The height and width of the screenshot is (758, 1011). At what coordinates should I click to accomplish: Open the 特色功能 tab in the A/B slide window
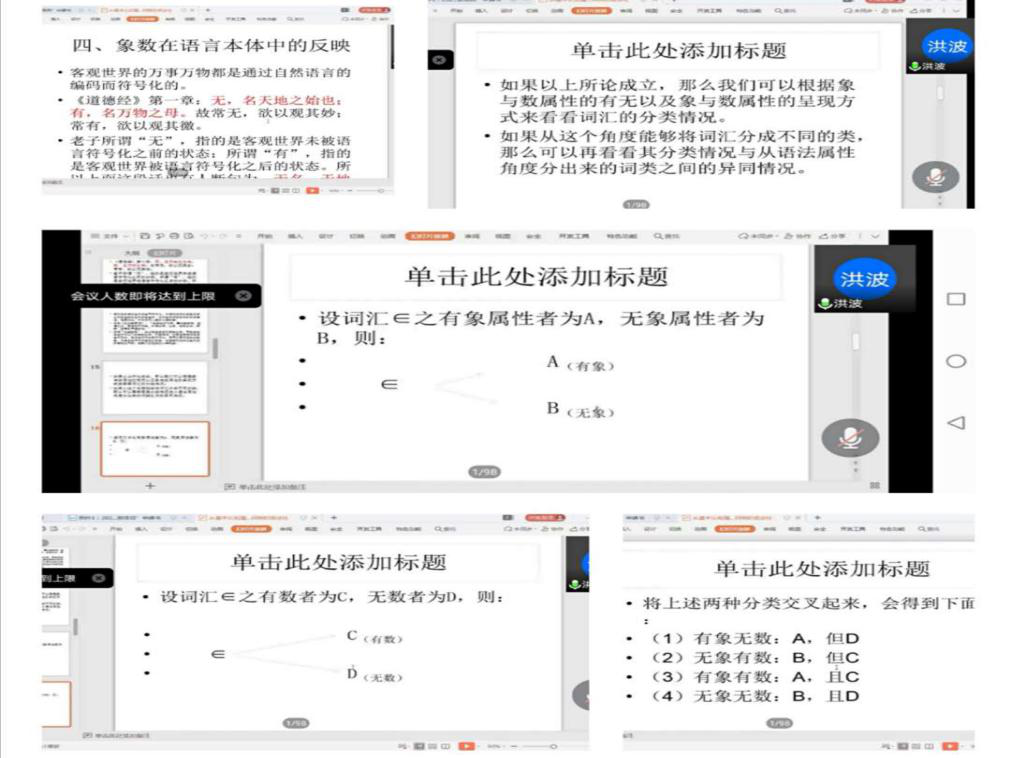[622, 237]
